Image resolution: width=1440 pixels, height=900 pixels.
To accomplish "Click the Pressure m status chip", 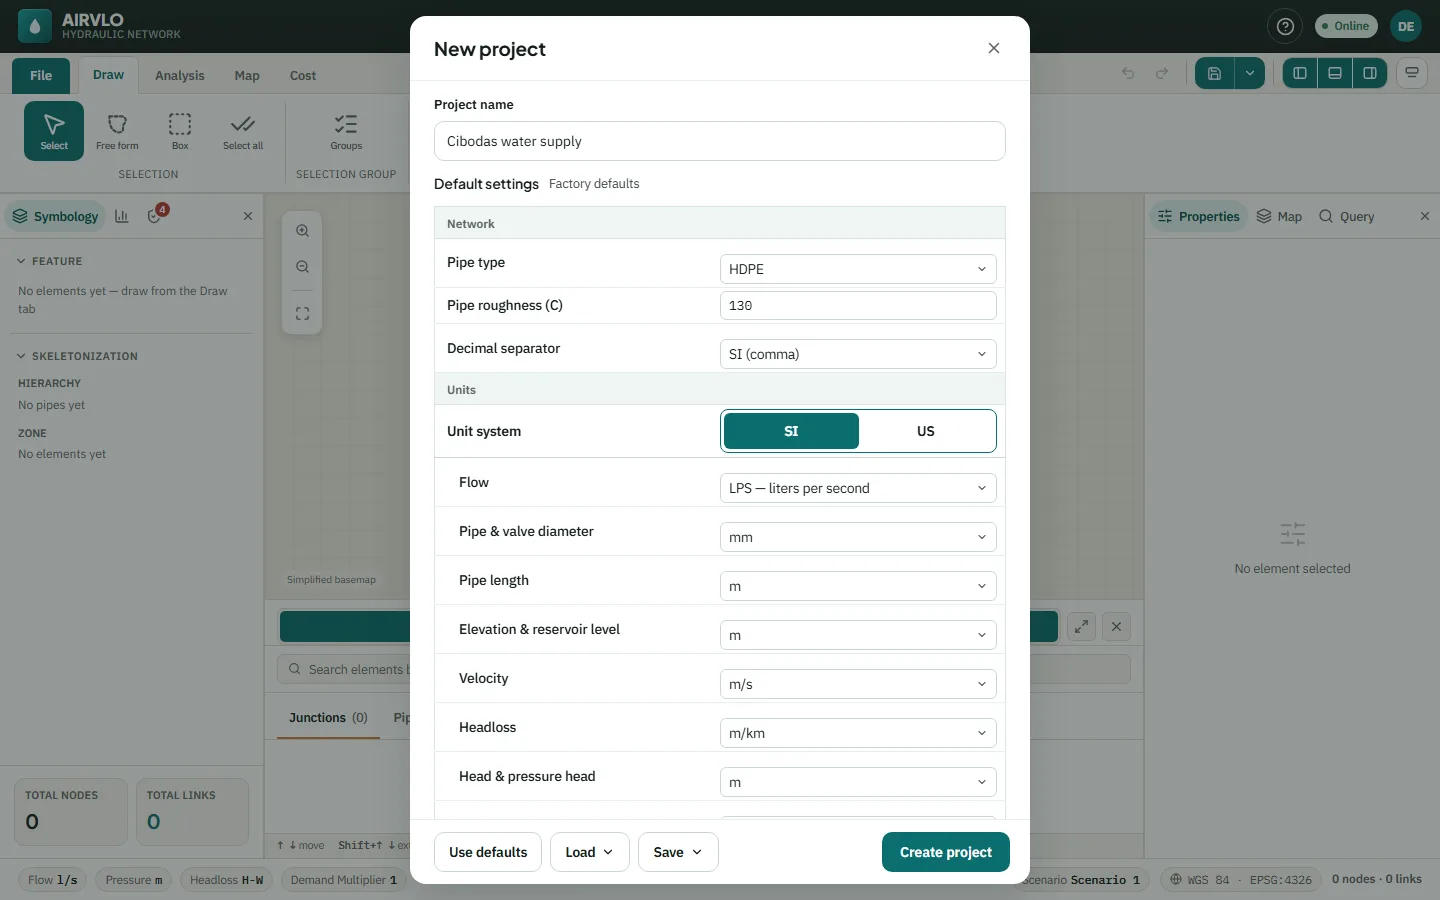I will pyautogui.click(x=134, y=880).
